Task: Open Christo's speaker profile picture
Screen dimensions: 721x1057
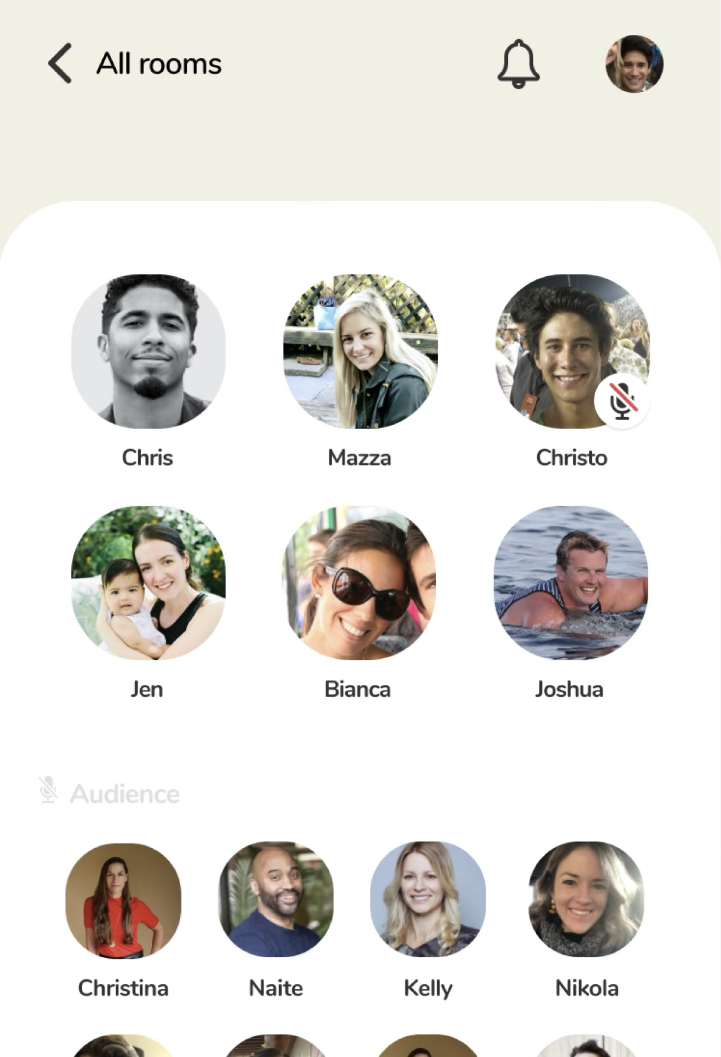Action: click(572, 351)
